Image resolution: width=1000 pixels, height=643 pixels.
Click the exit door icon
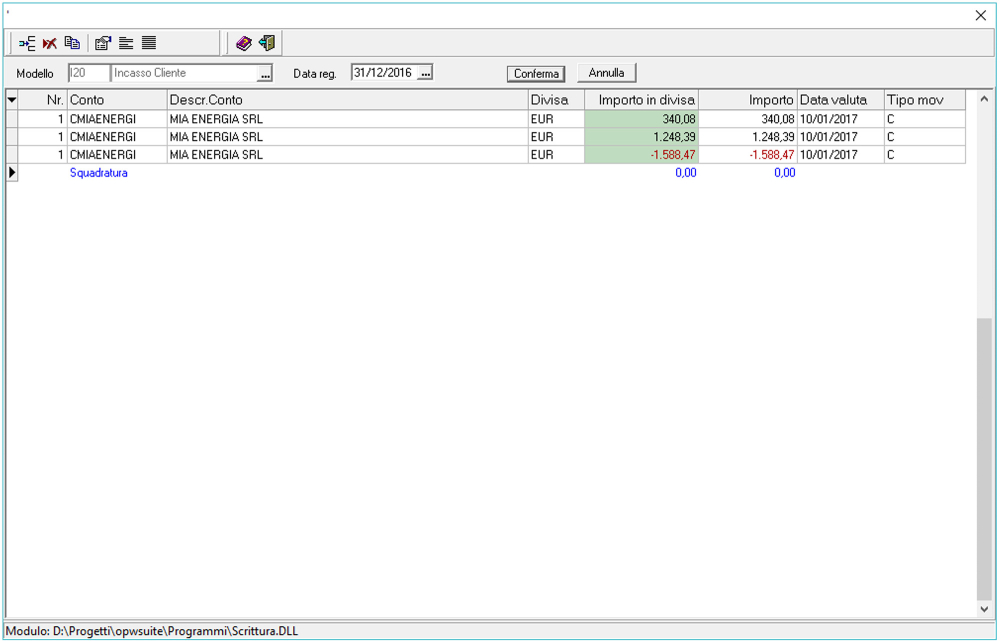coord(267,43)
